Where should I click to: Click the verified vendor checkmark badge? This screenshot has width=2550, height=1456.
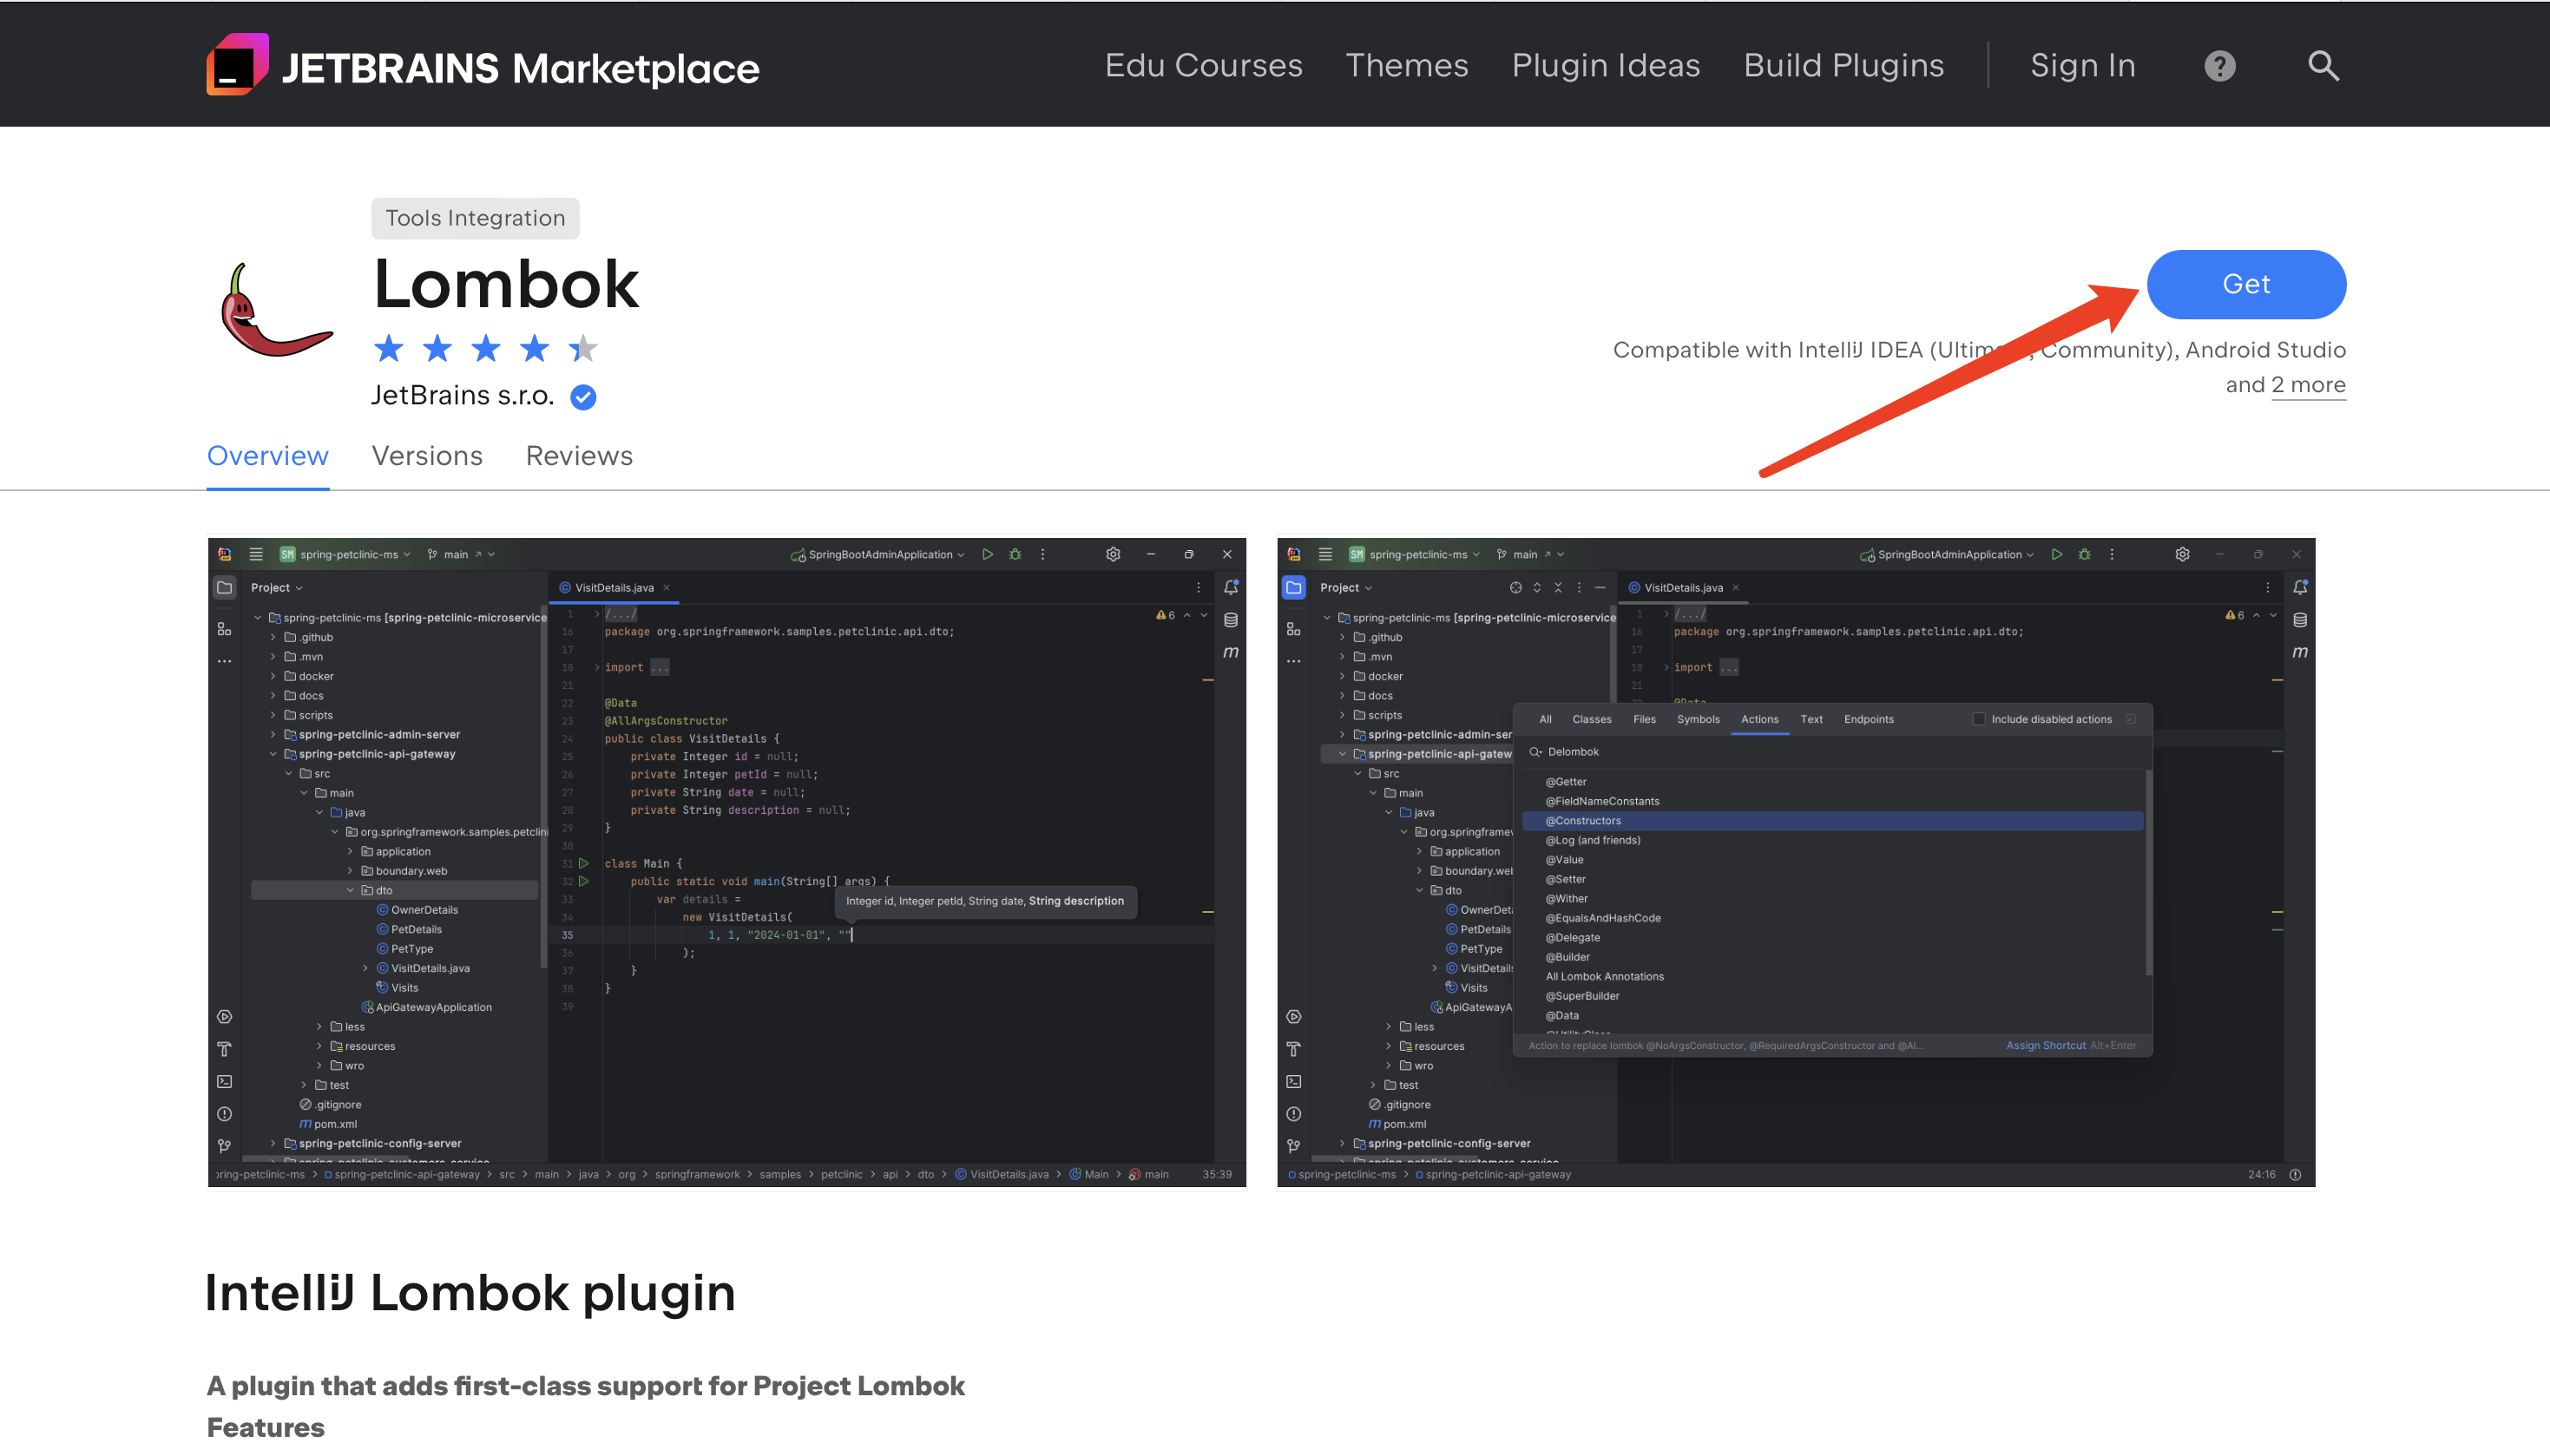point(583,397)
